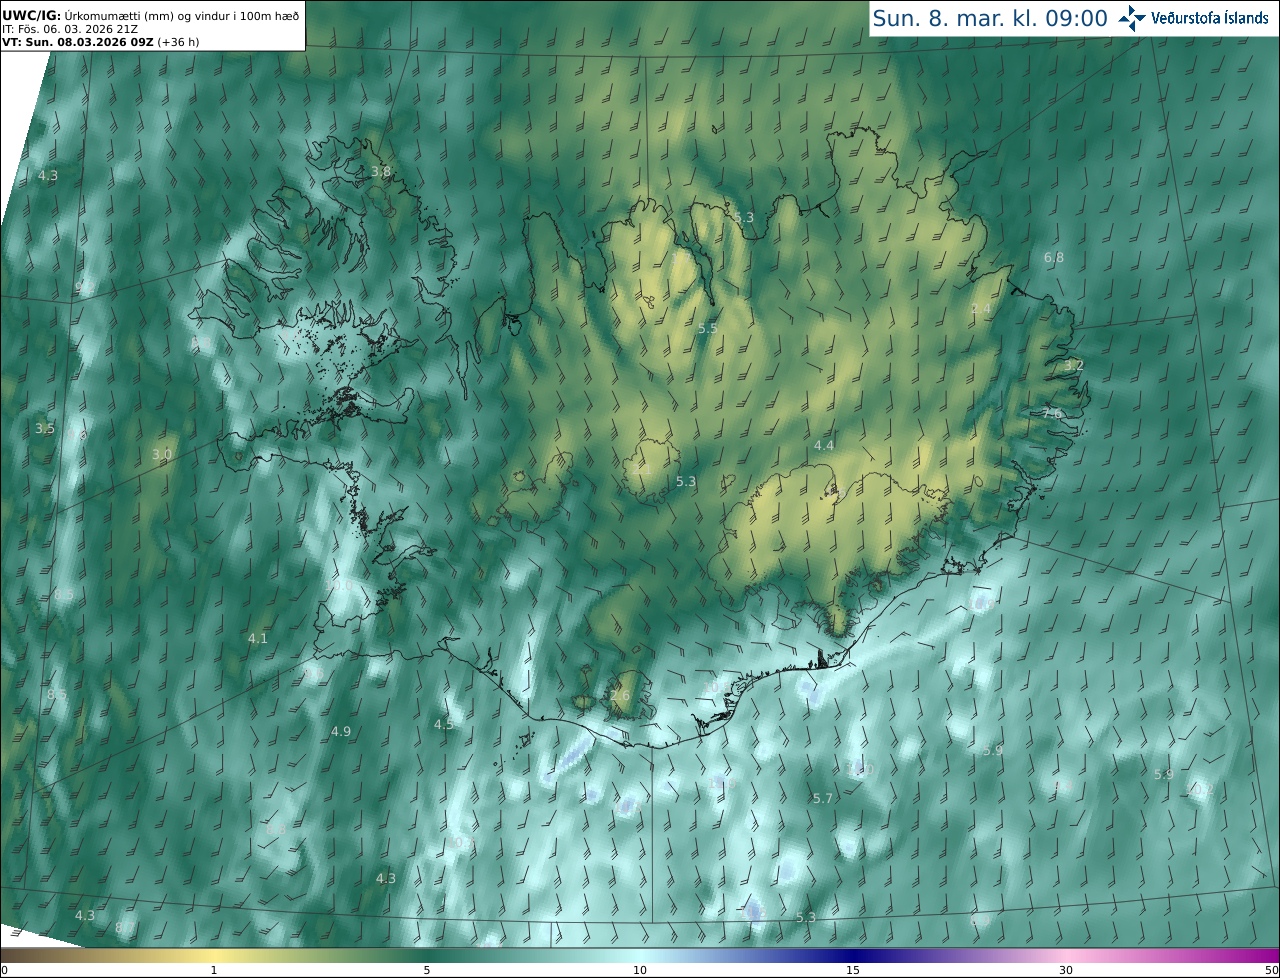Click the 2.4 precipitation value
Image resolution: width=1280 pixels, height=978 pixels.
point(981,309)
